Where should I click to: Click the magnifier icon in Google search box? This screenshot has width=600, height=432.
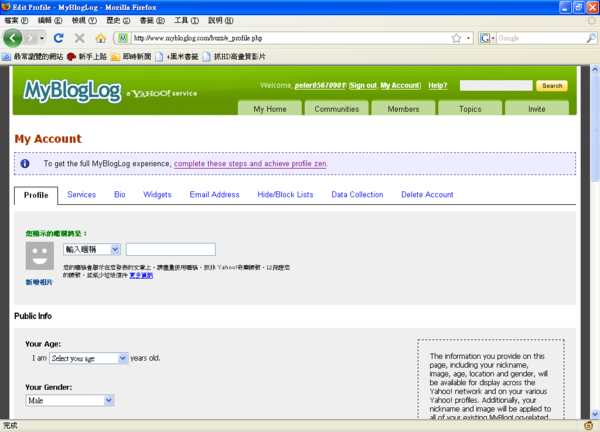tap(591, 38)
